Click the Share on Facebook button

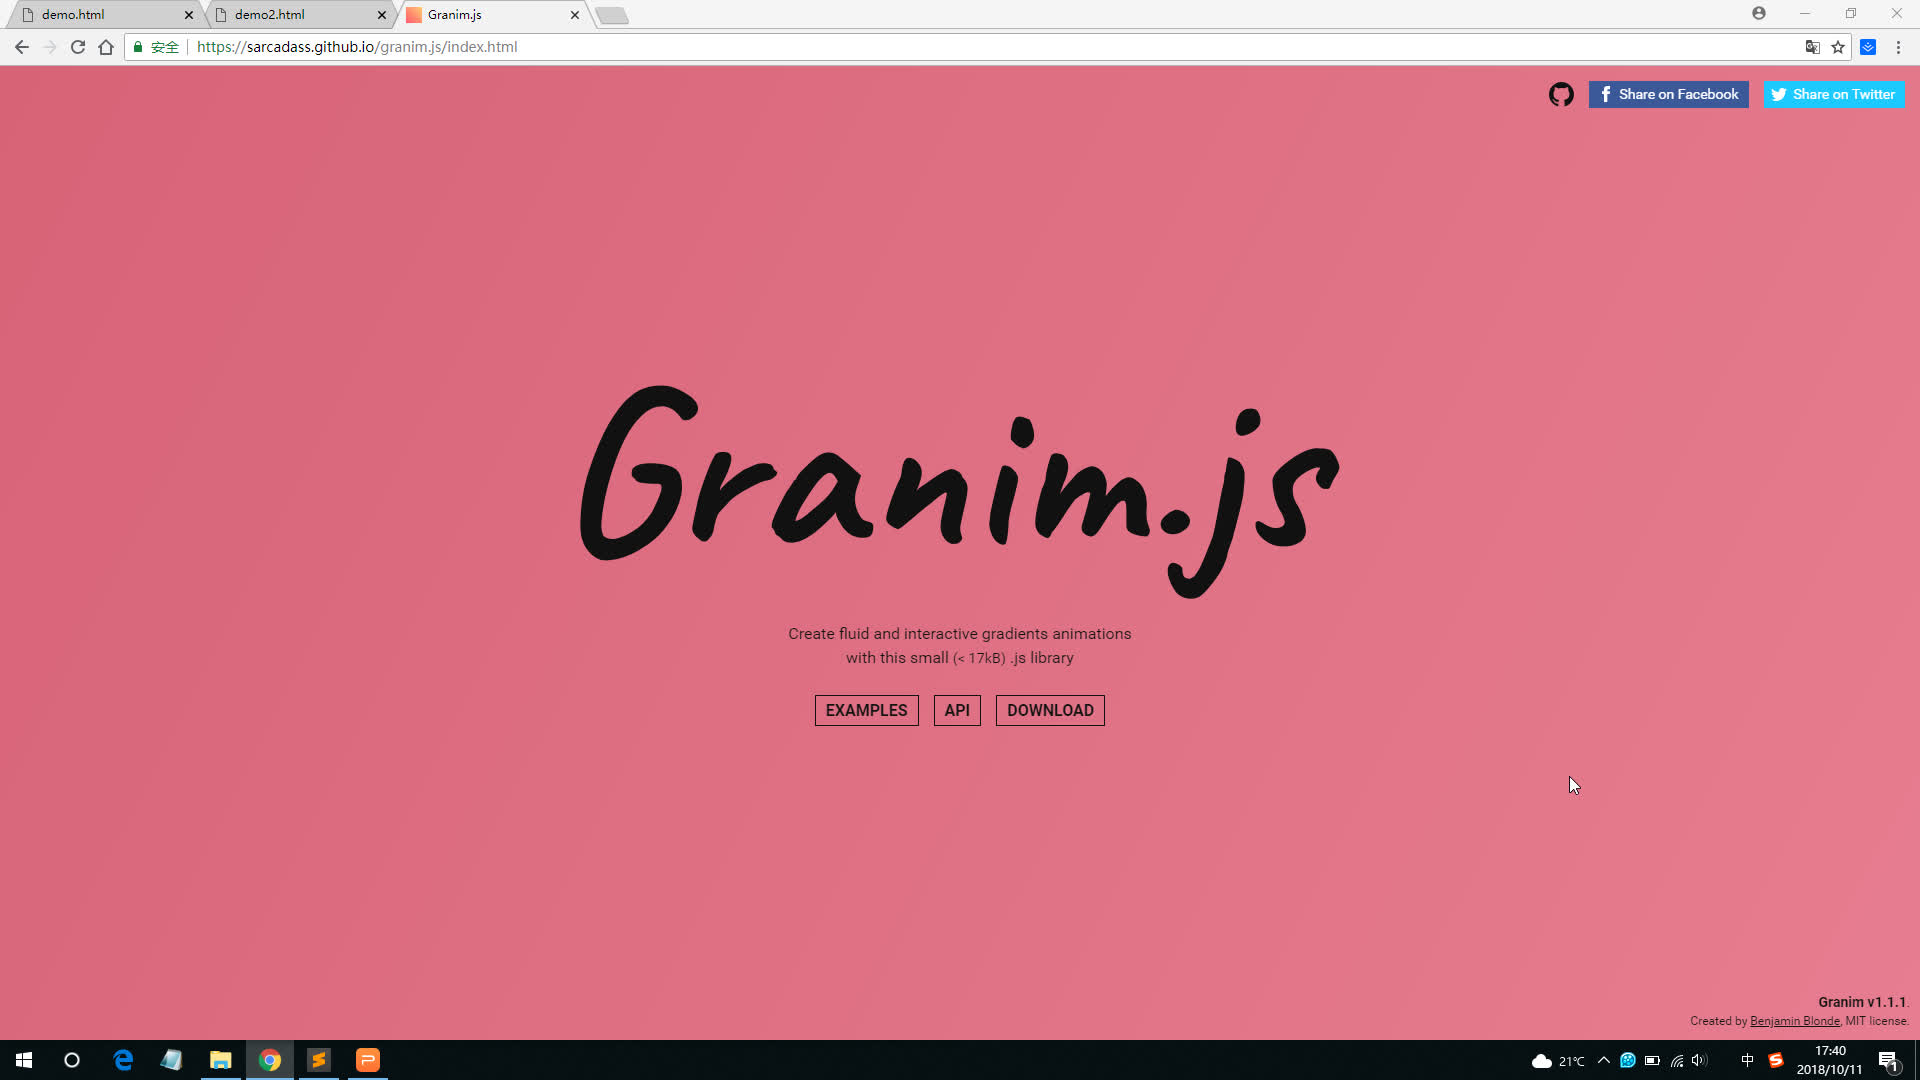[x=1668, y=94]
